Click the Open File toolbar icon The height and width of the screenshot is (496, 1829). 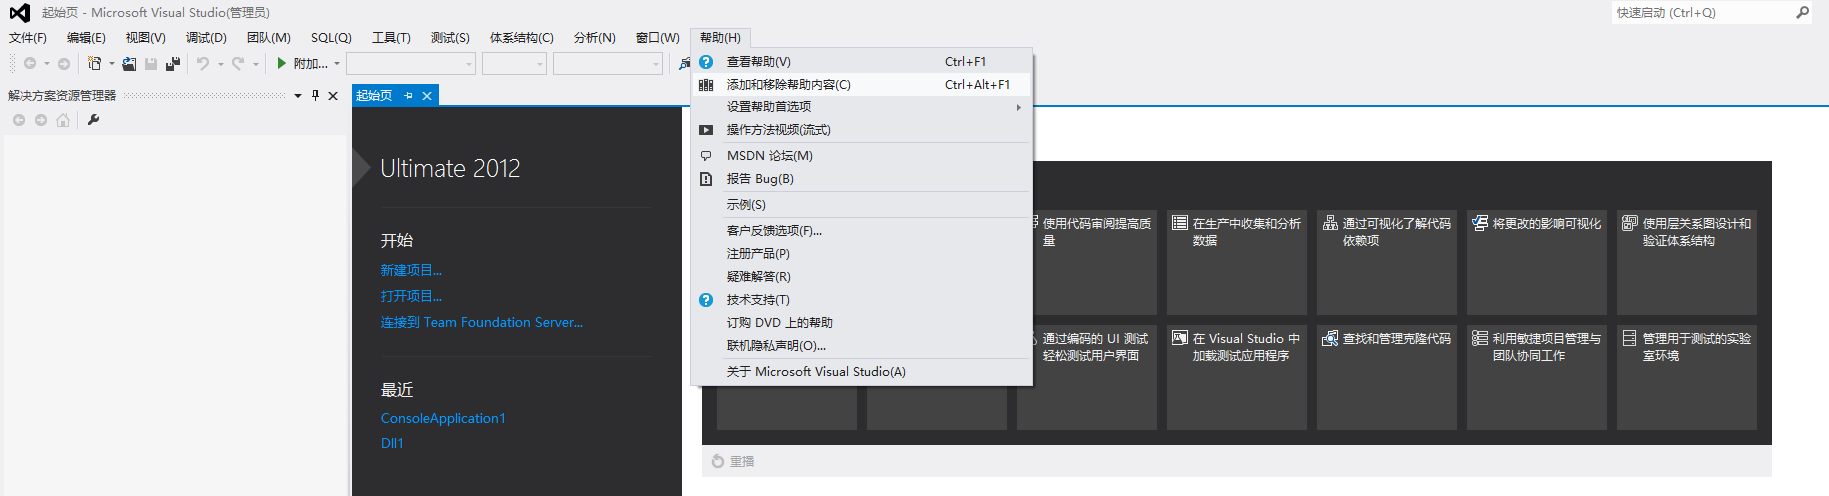tap(129, 64)
